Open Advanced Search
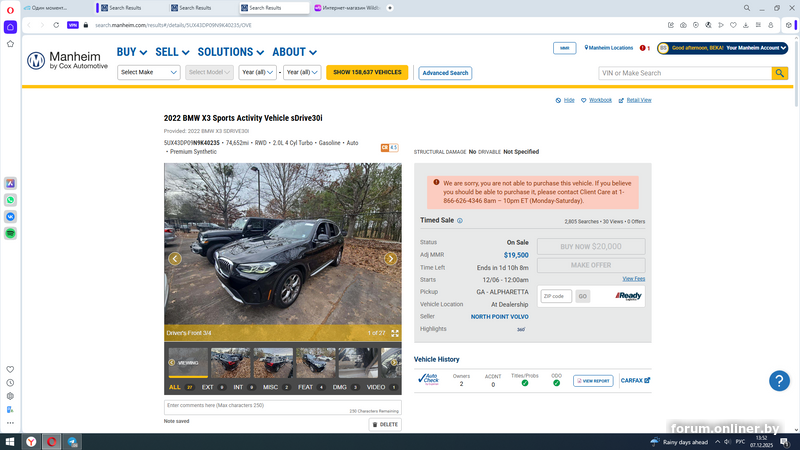 pyautogui.click(x=445, y=73)
